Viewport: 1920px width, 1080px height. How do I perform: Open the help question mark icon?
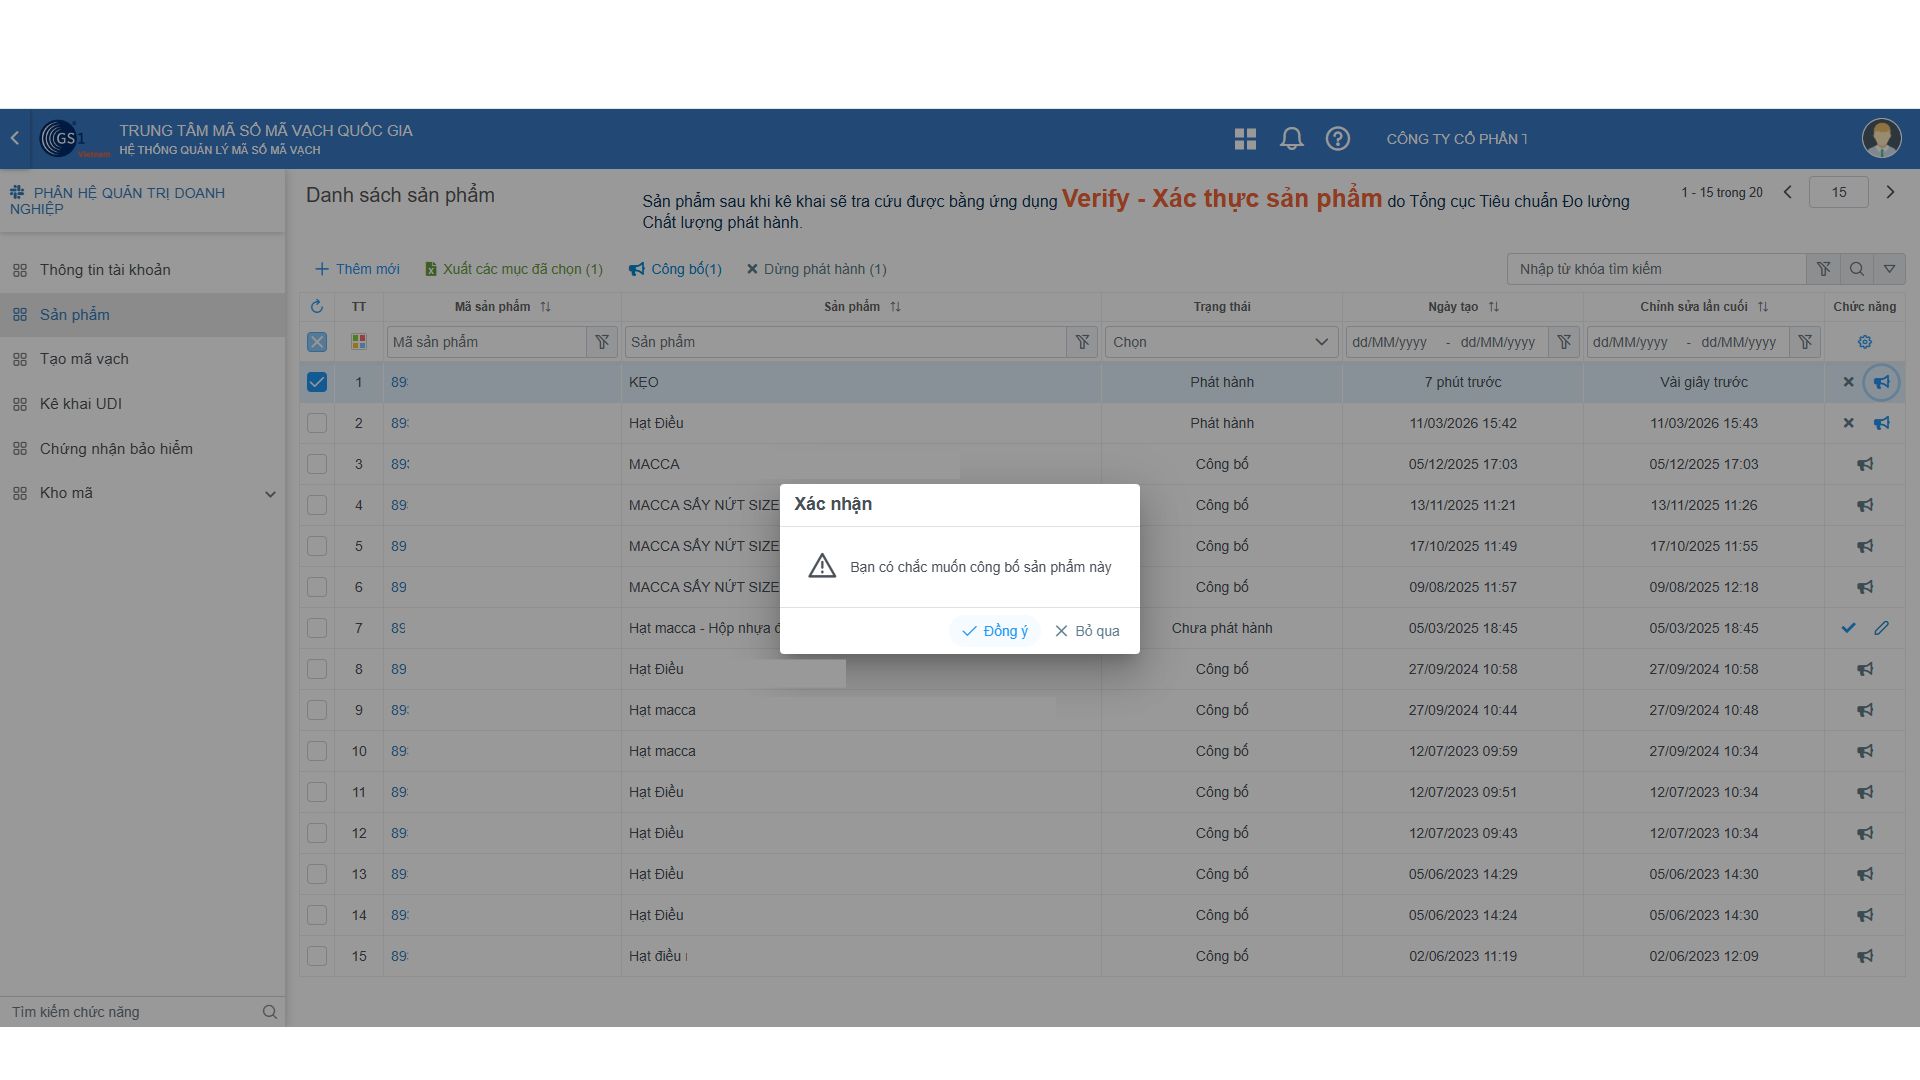(1337, 139)
